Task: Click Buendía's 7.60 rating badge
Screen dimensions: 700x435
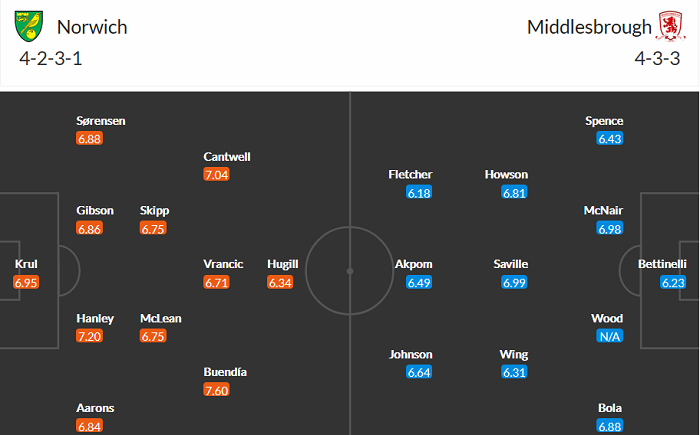Action: (x=217, y=391)
